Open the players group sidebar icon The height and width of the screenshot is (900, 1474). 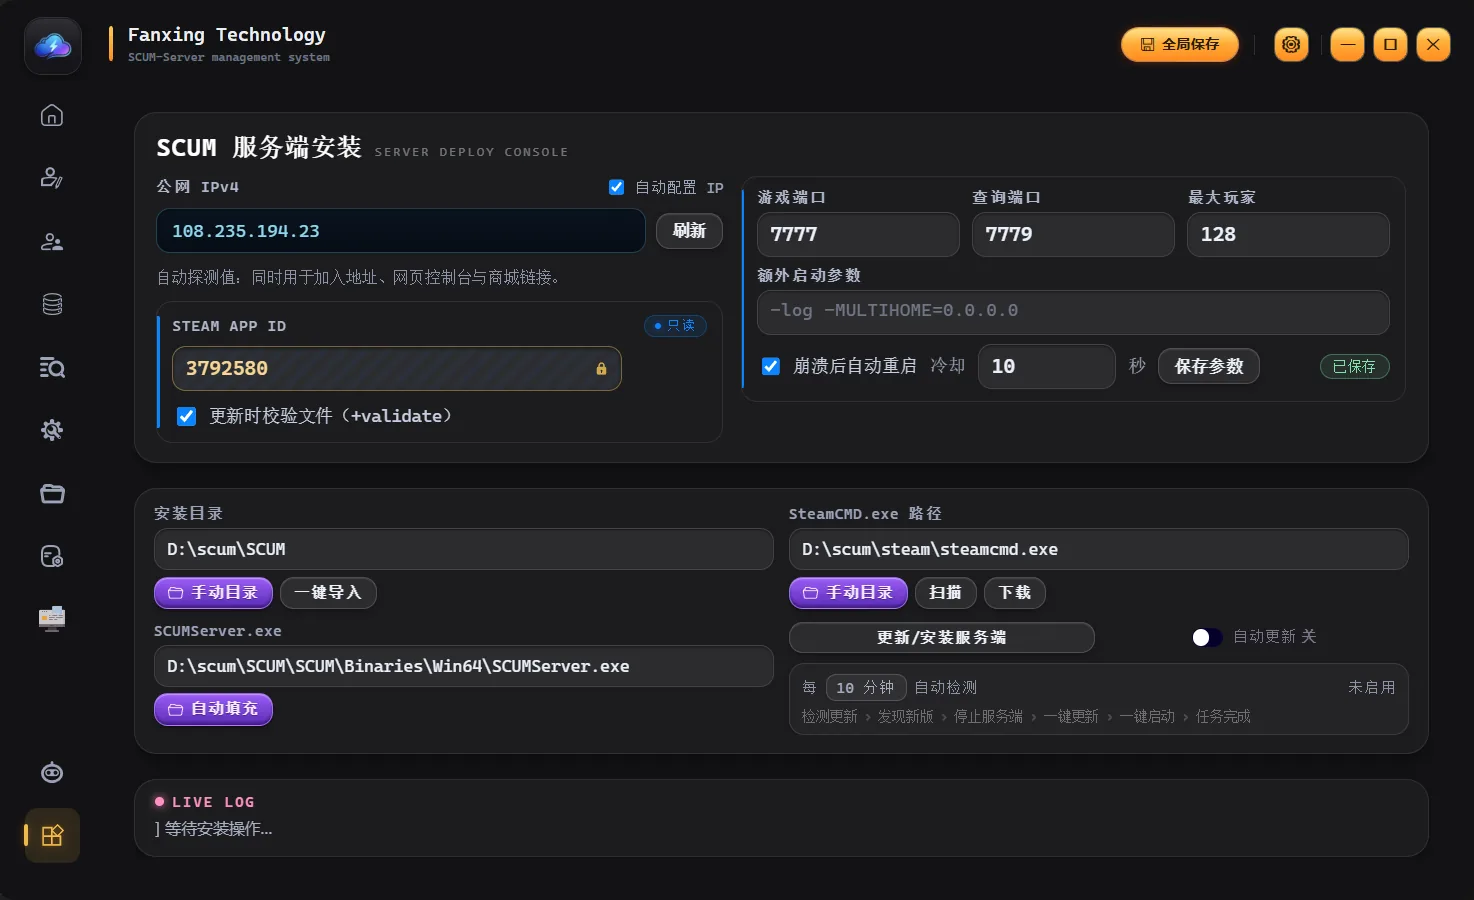click(x=52, y=242)
